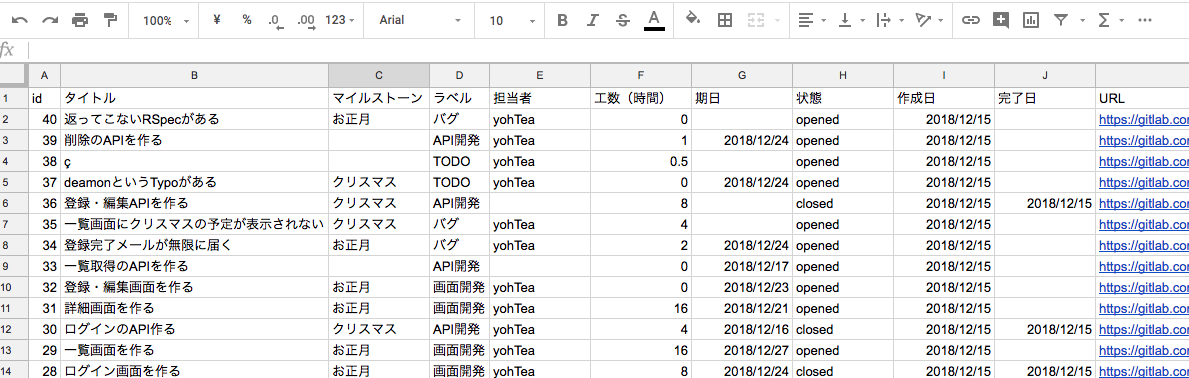Select the 'マイルストーン' header cell
The image size is (1189, 378).
(379, 98)
